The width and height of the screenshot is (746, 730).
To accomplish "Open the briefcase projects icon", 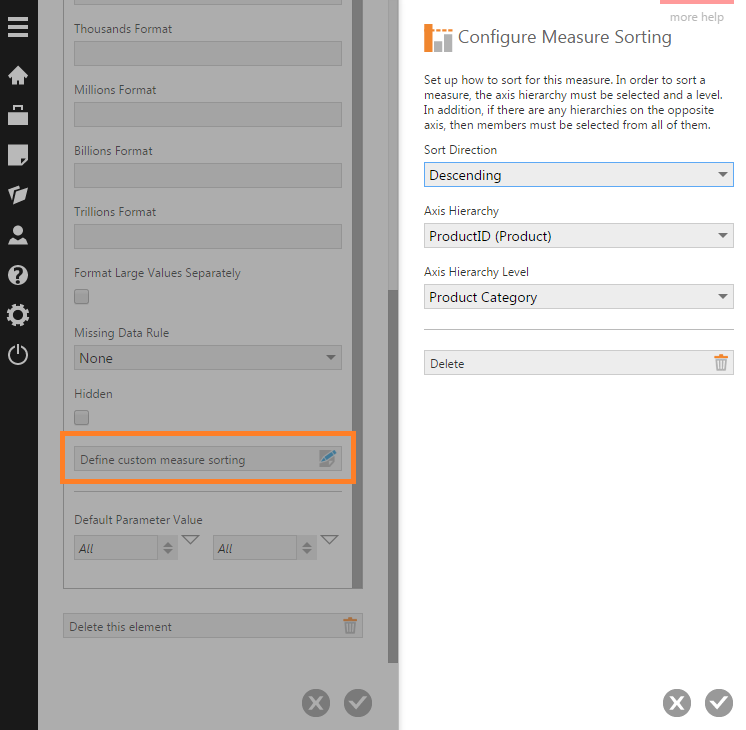I will pyautogui.click(x=18, y=115).
